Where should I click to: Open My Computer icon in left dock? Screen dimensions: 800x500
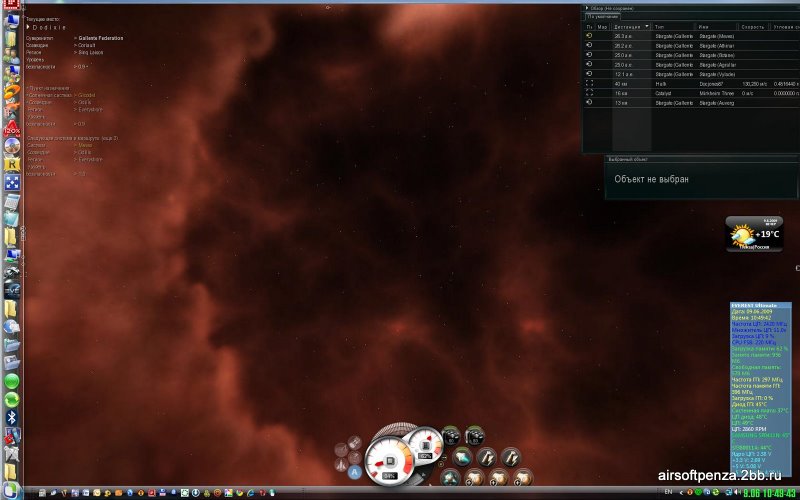[12, 21]
